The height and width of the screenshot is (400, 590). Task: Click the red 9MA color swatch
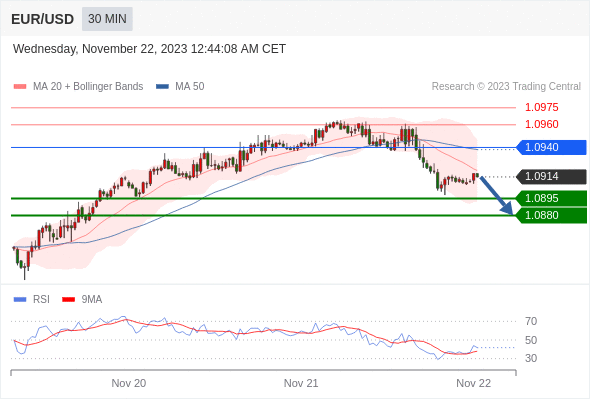coord(68,300)
